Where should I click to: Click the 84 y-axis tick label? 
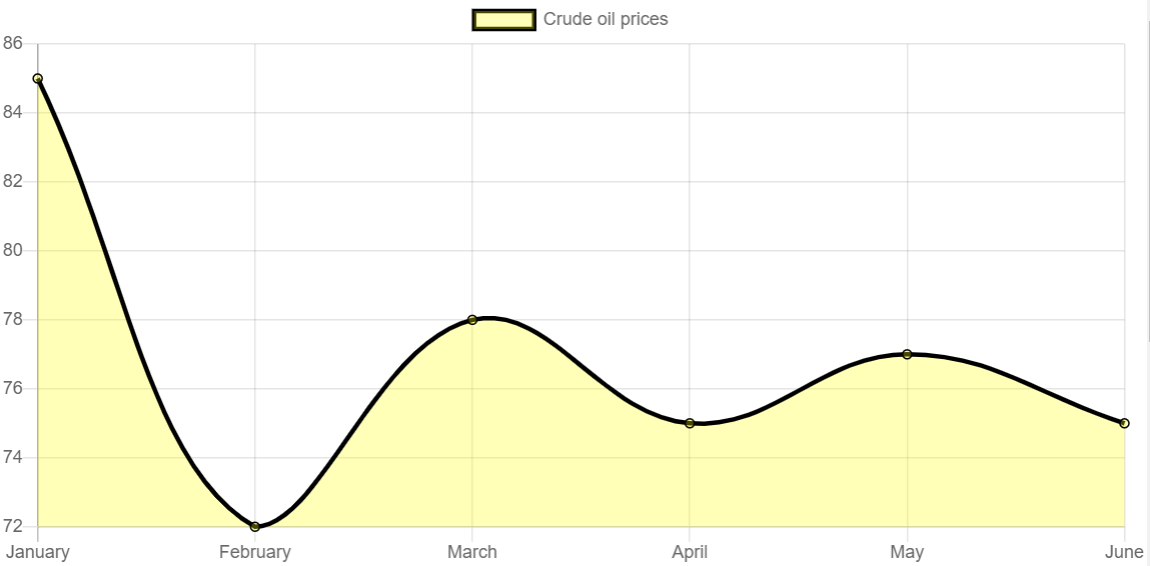[x=13, y=112]
